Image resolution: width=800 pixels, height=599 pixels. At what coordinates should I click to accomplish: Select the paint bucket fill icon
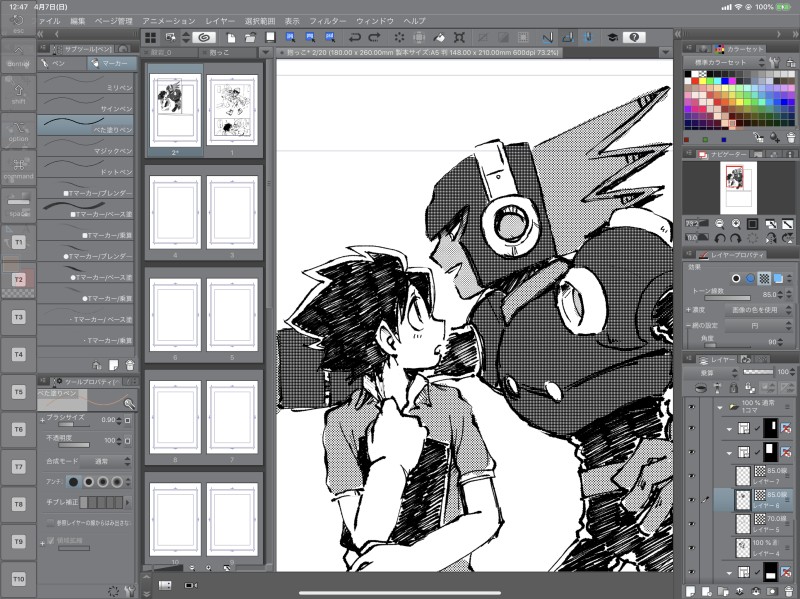(x=440, y=37)
